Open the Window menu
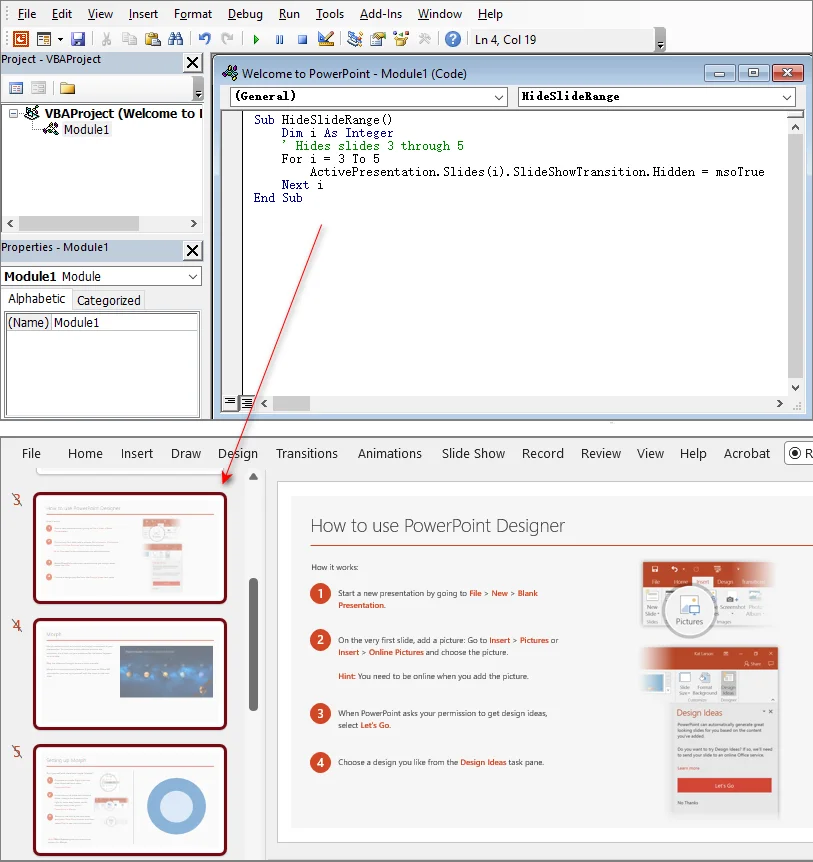 point(439,14)
